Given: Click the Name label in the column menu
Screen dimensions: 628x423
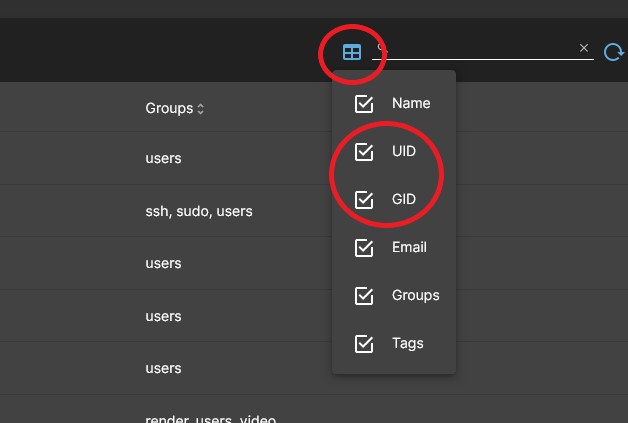Looking at the screenshot, I should tap(411, 103).
